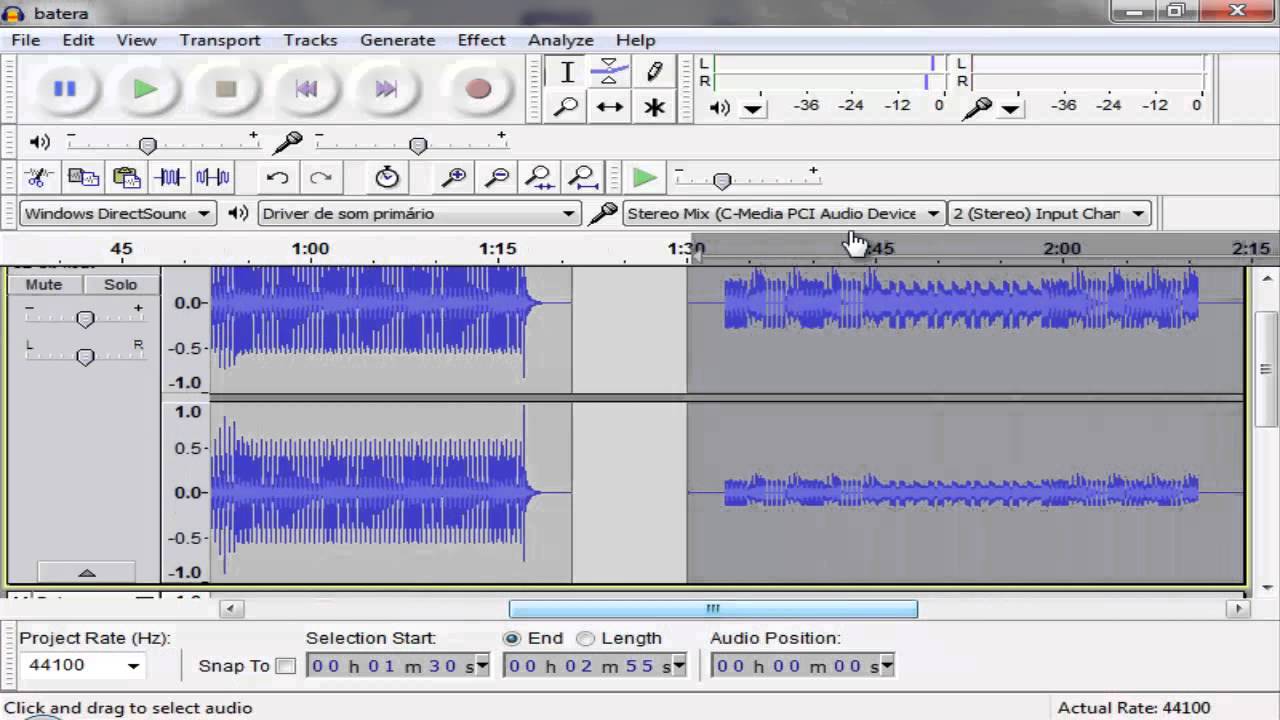
Task: Click the output volume slider handle
Action: click(148, 145)
